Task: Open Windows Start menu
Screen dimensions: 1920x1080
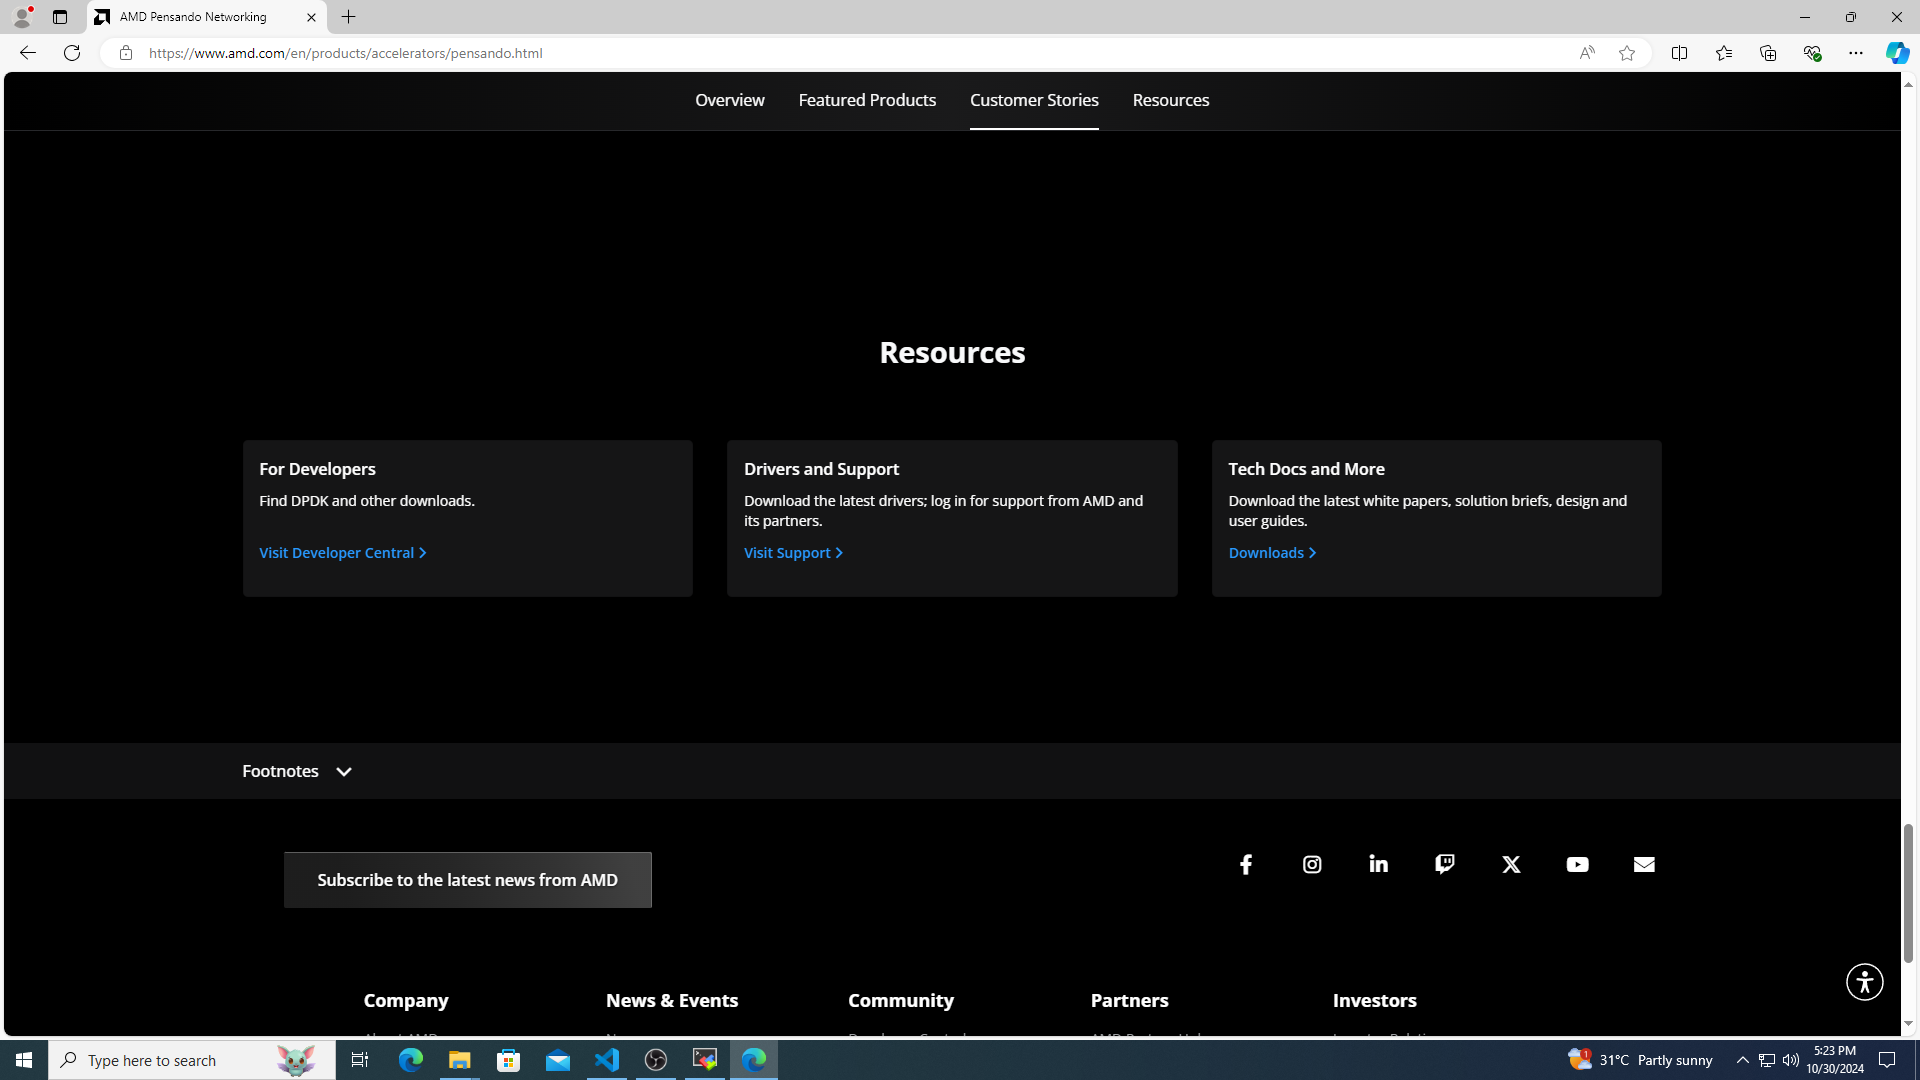Action: 24,1060
